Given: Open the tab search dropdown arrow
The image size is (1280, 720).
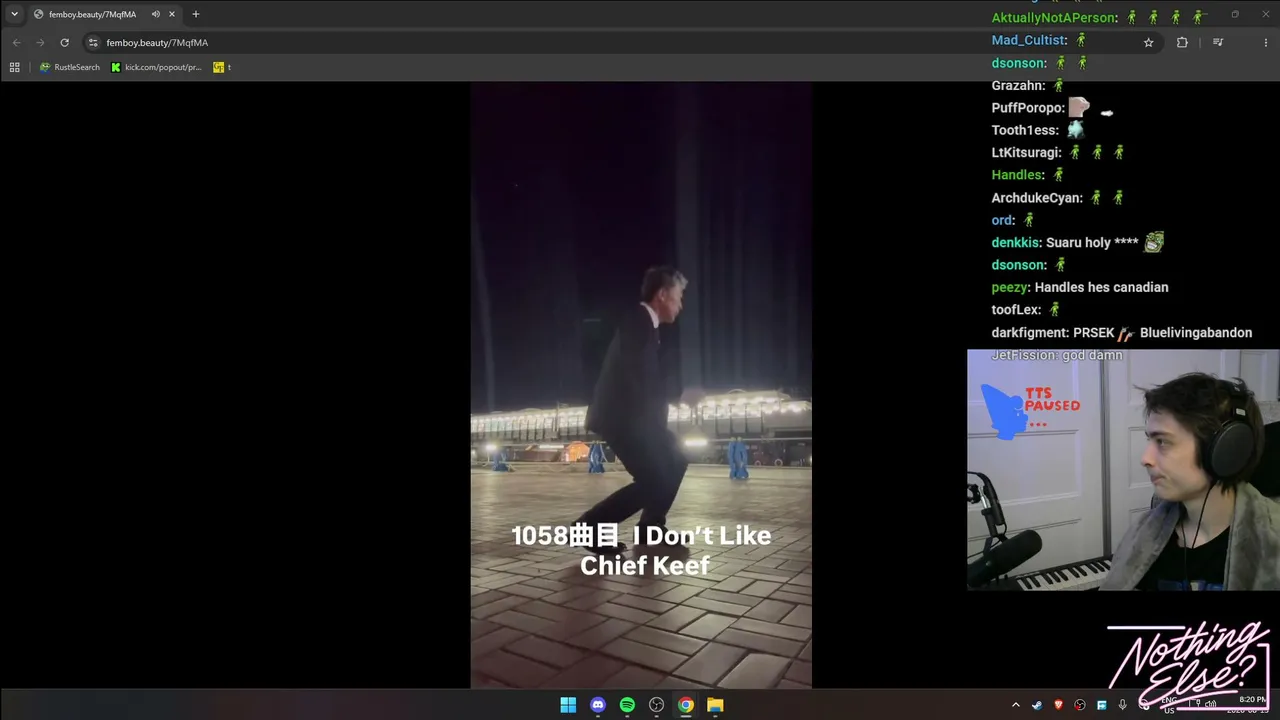Looking at the screenshot, I should [x=14, y=14].
